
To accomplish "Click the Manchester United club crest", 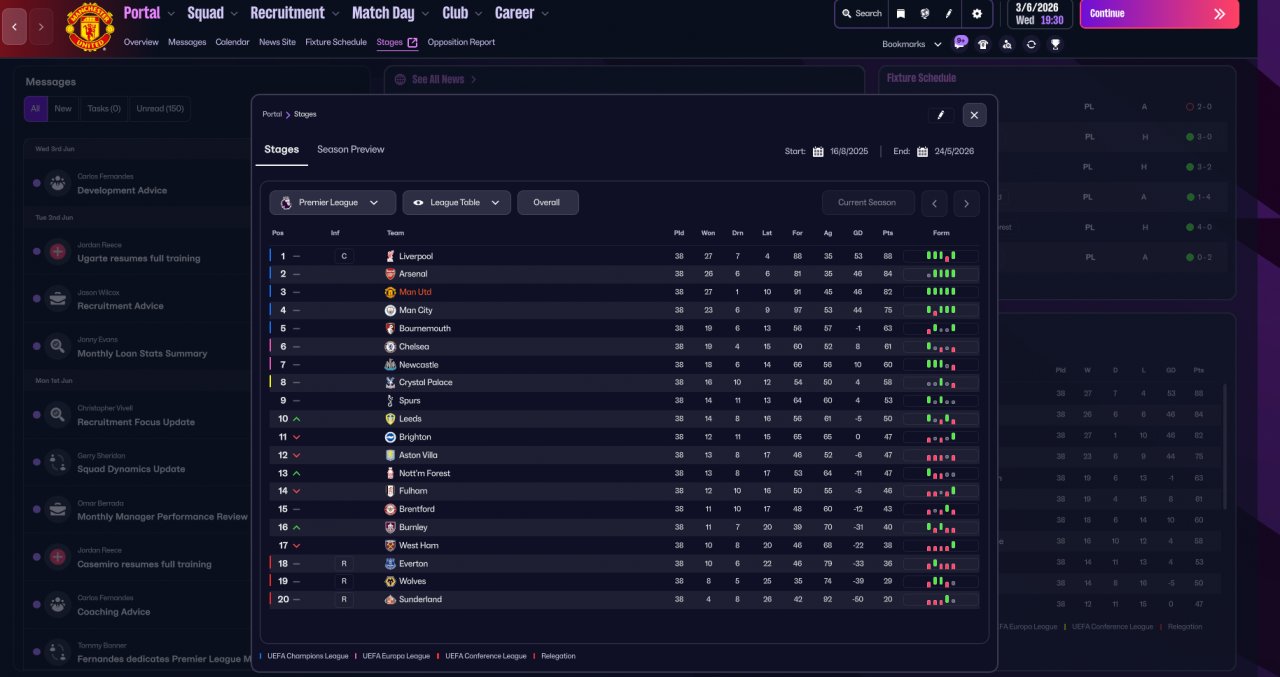I will (90, 28).
